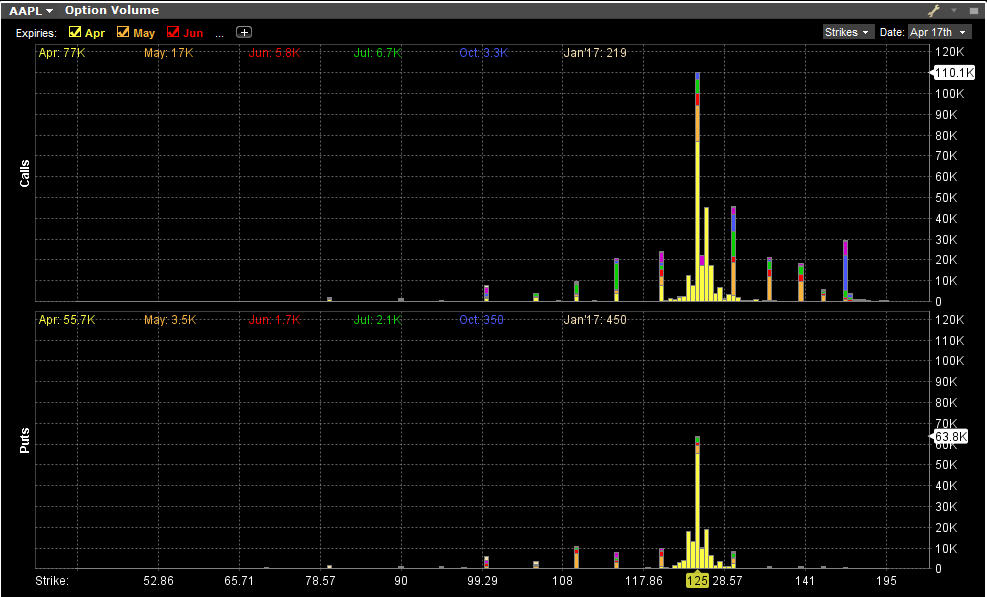987x597 pixels.
Task: Click the tallest Puts bar at strike 125
Action: click(x=697, y=502)
